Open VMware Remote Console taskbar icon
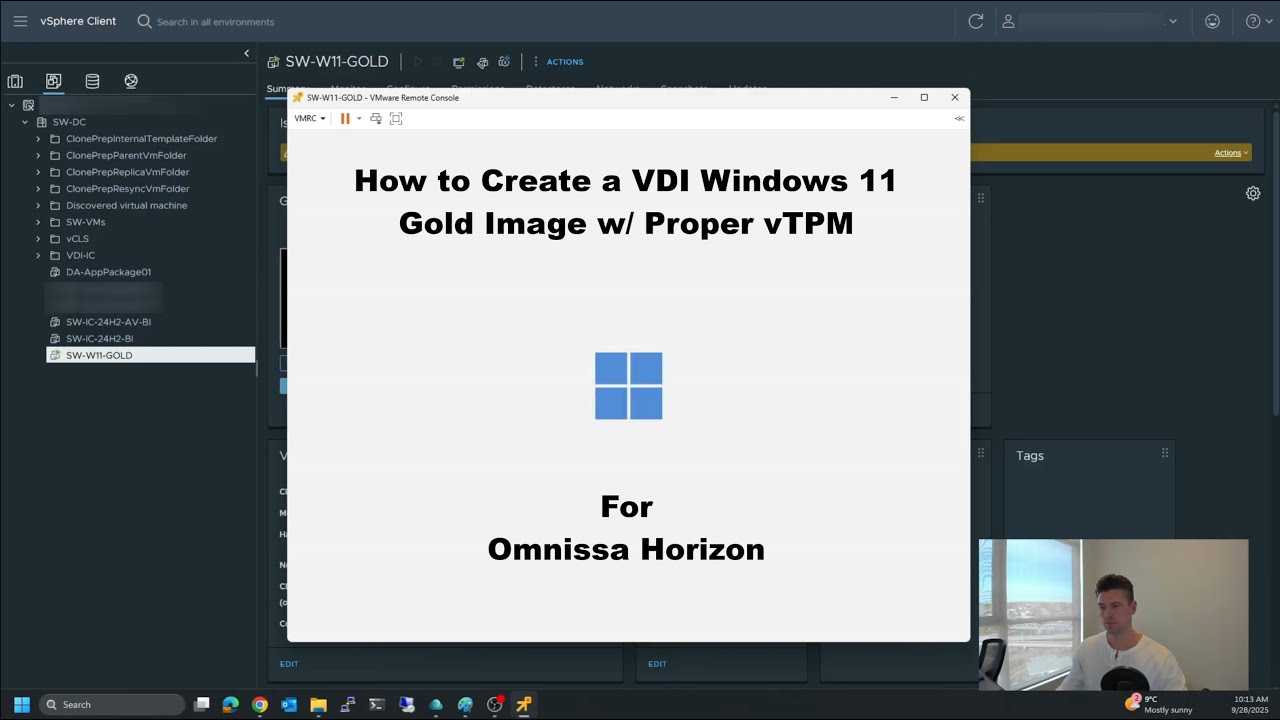 tap(523, 704)
